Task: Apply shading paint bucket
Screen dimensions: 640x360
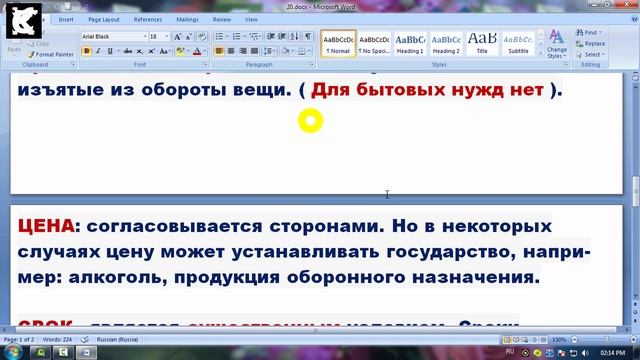Action: coord(285,51)
